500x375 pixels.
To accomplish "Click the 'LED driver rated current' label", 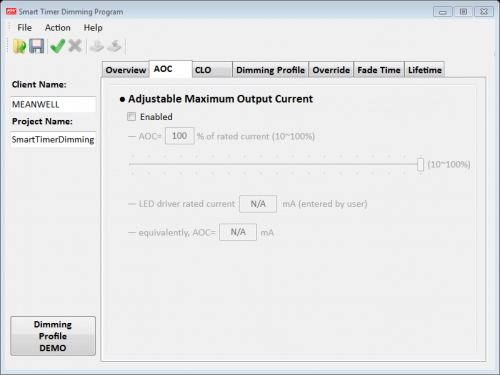I will [187, 204].
